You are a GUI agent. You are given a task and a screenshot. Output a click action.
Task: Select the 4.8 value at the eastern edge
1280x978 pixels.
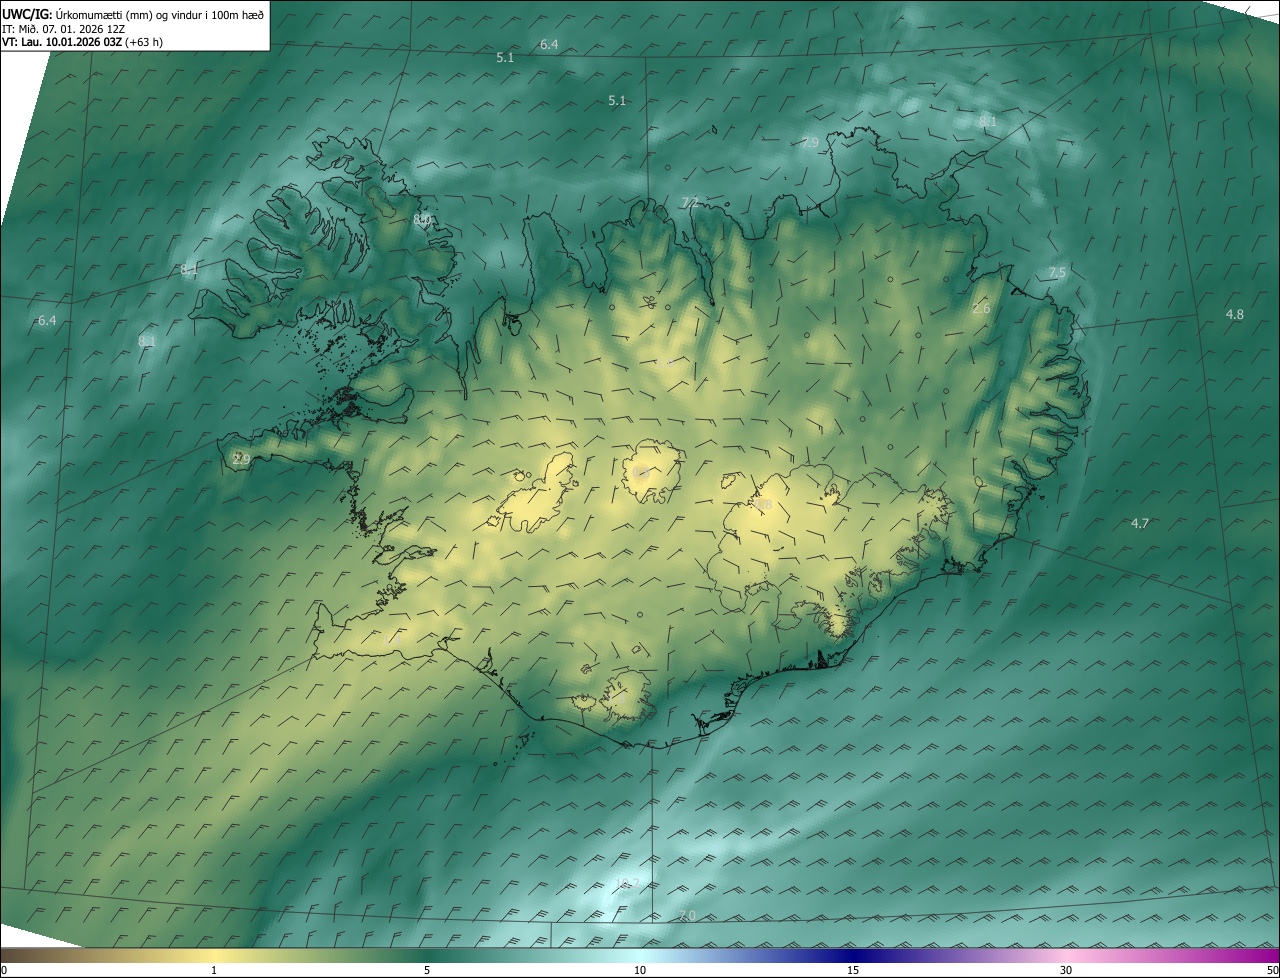pyautogui.click(x=1235, y=314)
